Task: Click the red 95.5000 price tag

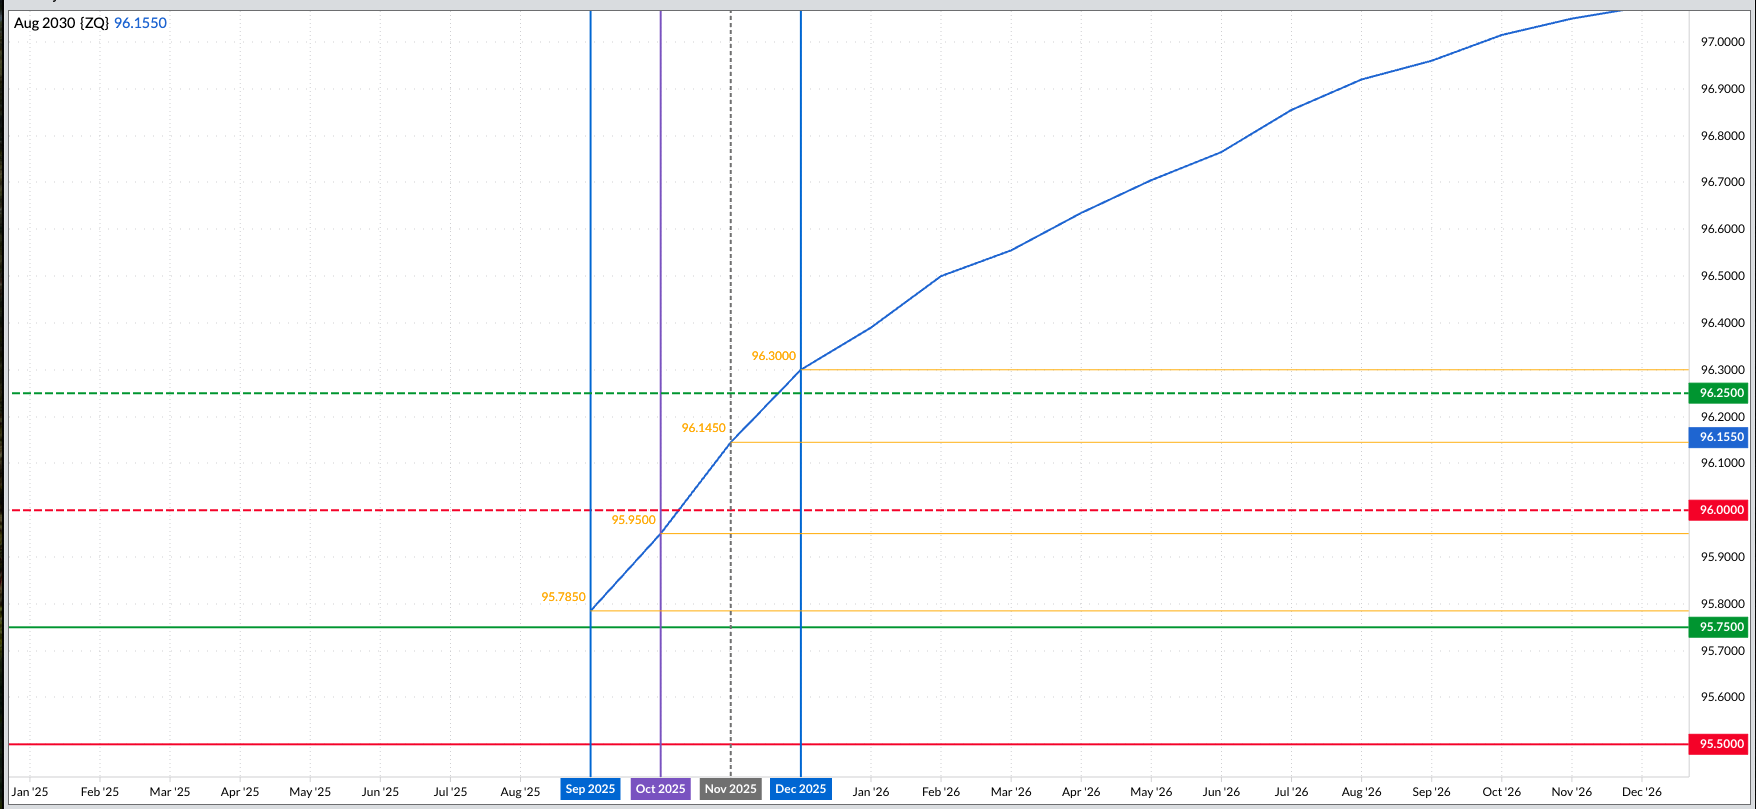Action: pos(1721,744)
